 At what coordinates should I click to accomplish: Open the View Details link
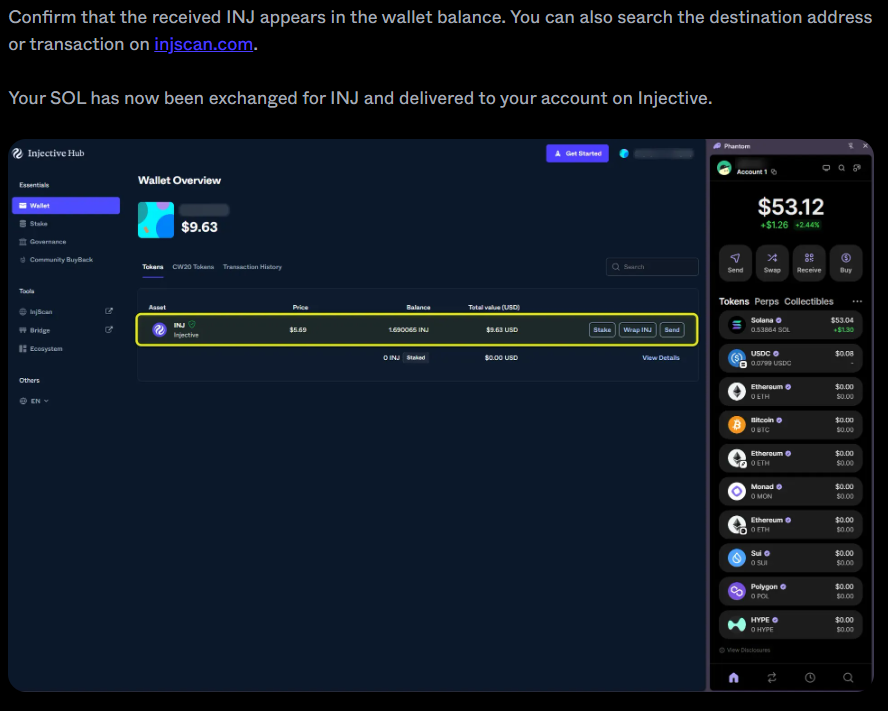point(660,357)
